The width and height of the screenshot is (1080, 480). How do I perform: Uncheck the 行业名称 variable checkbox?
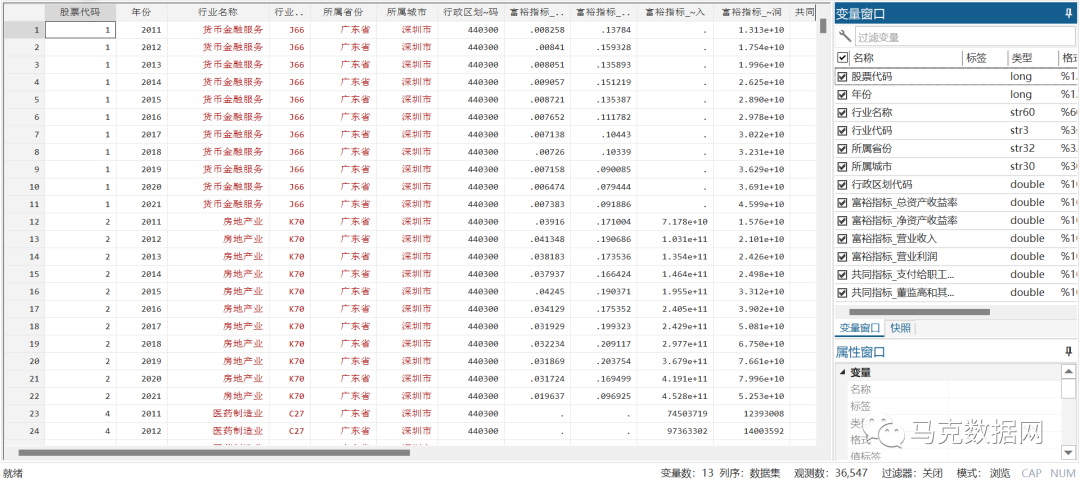(842, 112)
